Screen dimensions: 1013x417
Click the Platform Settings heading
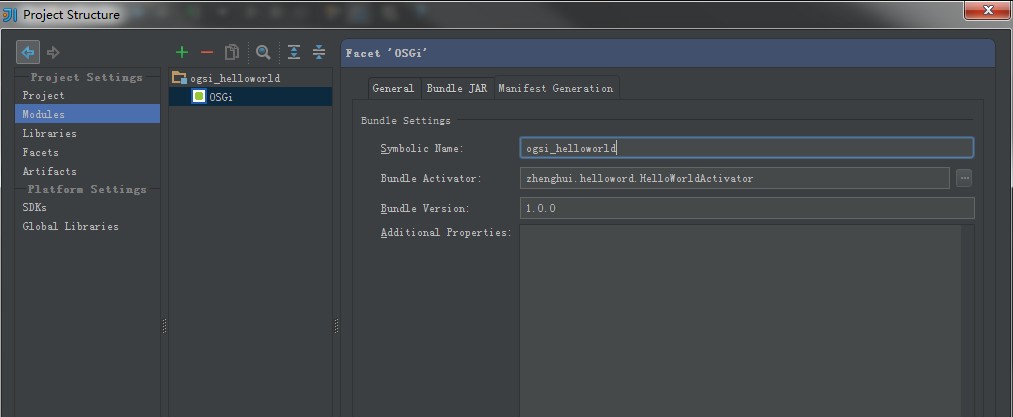87,189
